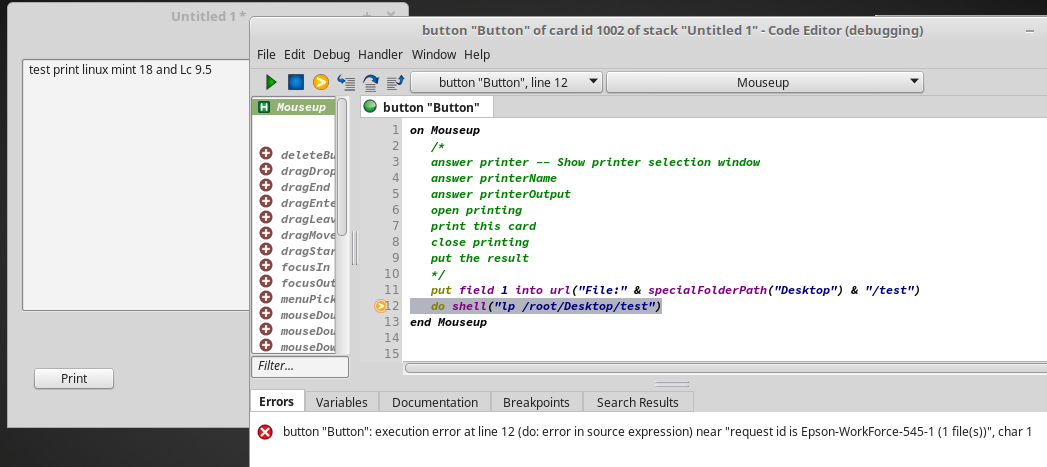Switch to the Breakpoints tab
The width and height of the screenshot is (1047, 467).
(535, 402)
